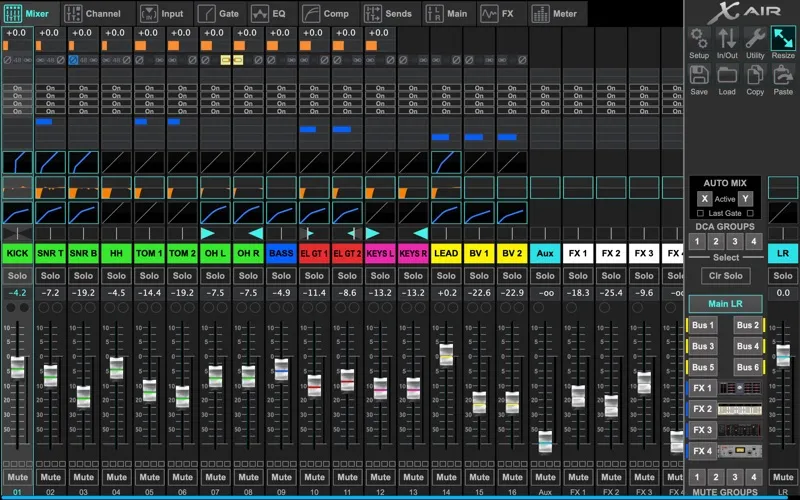Image resolution: width=800 pixels, height=500 pixels.
Task: Select Bus 1 sends on faders
Action: point(703,325)
